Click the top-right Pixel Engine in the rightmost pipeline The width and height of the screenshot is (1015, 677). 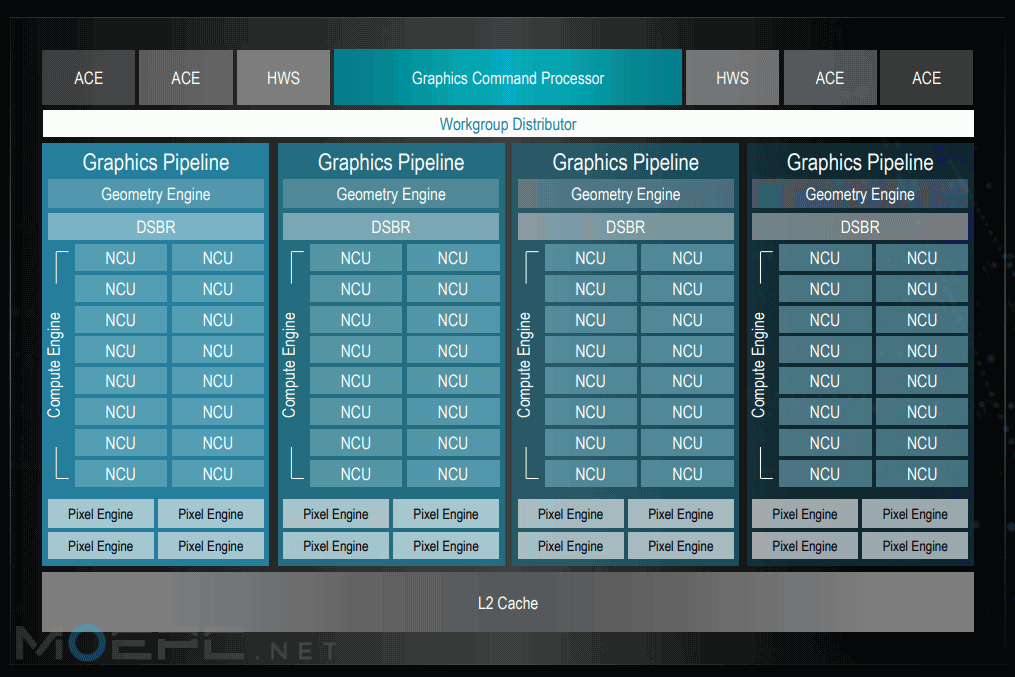[915, 514]
